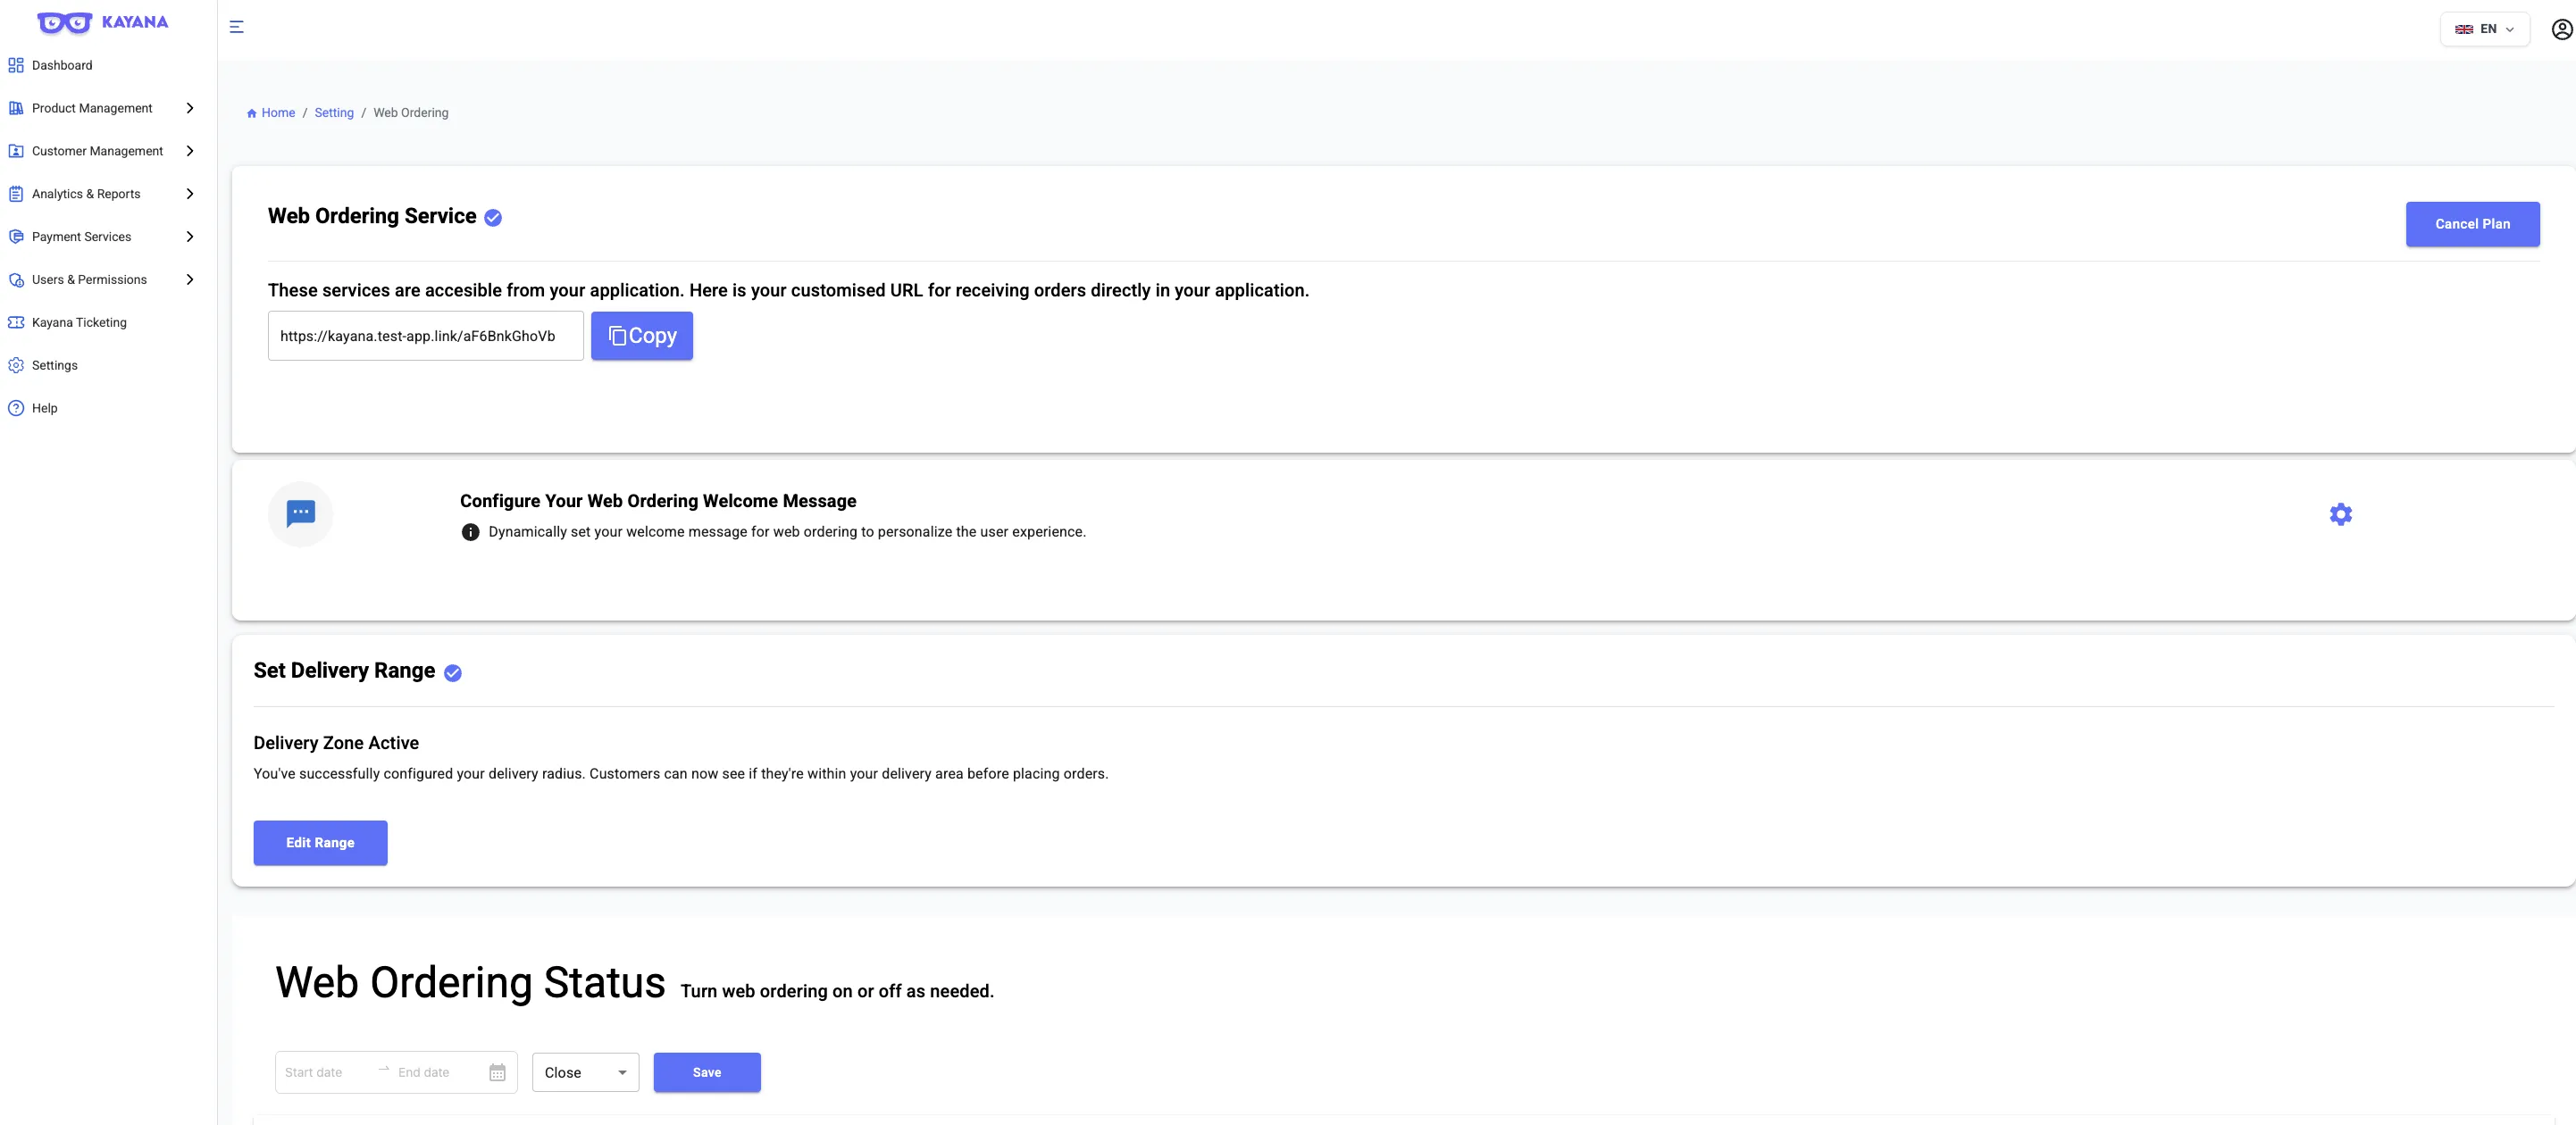Click the Delivery Zone Active heading
2576x1125 pixels.
point(336,743)
